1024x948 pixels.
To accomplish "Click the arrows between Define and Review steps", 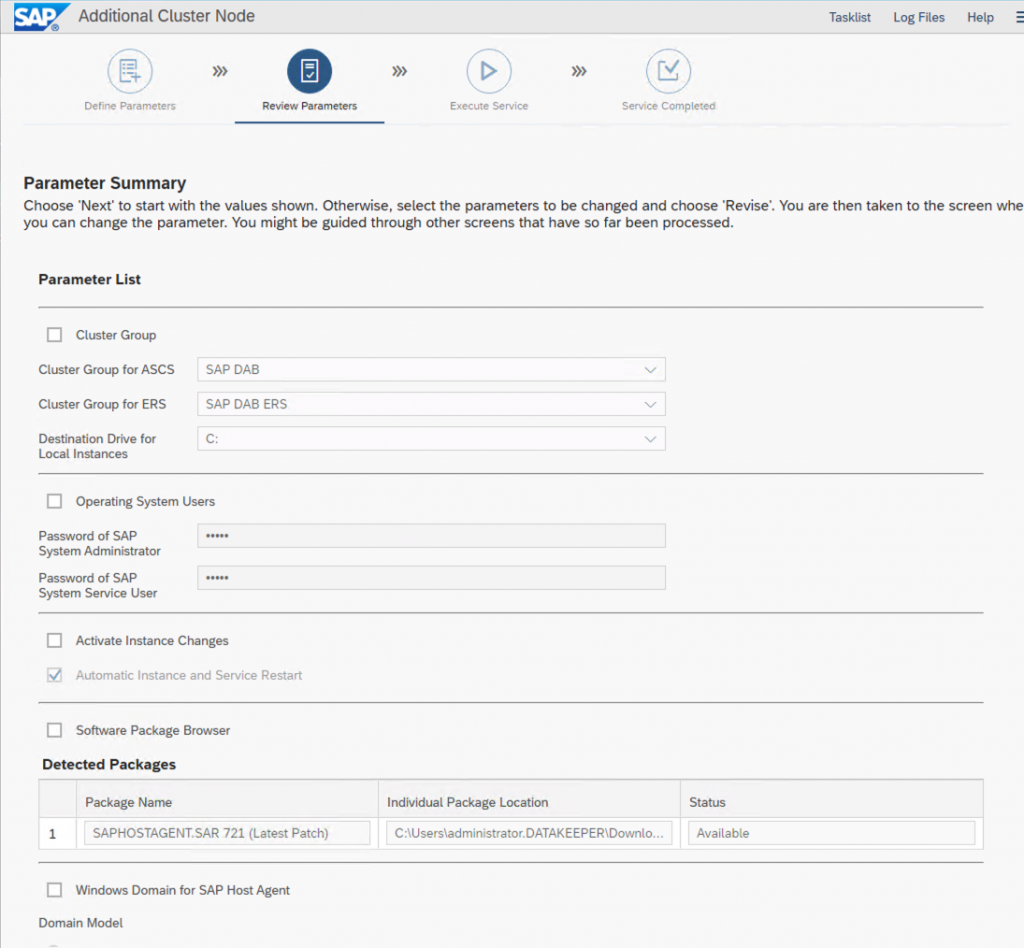I will click(220, 71).
